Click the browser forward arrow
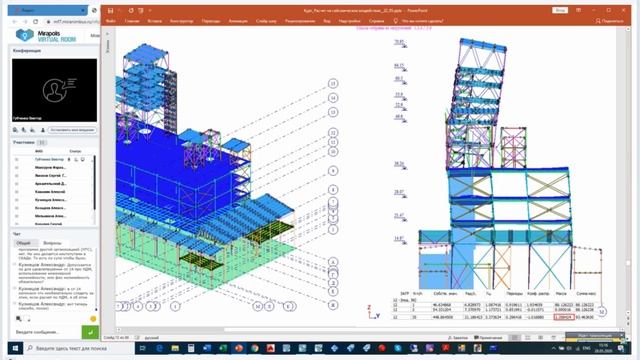 coord(25,22)
